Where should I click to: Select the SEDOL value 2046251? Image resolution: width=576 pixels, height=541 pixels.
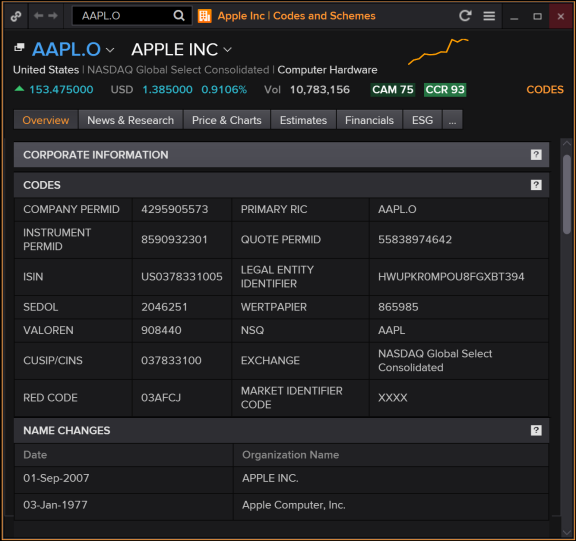click(164, 307)
